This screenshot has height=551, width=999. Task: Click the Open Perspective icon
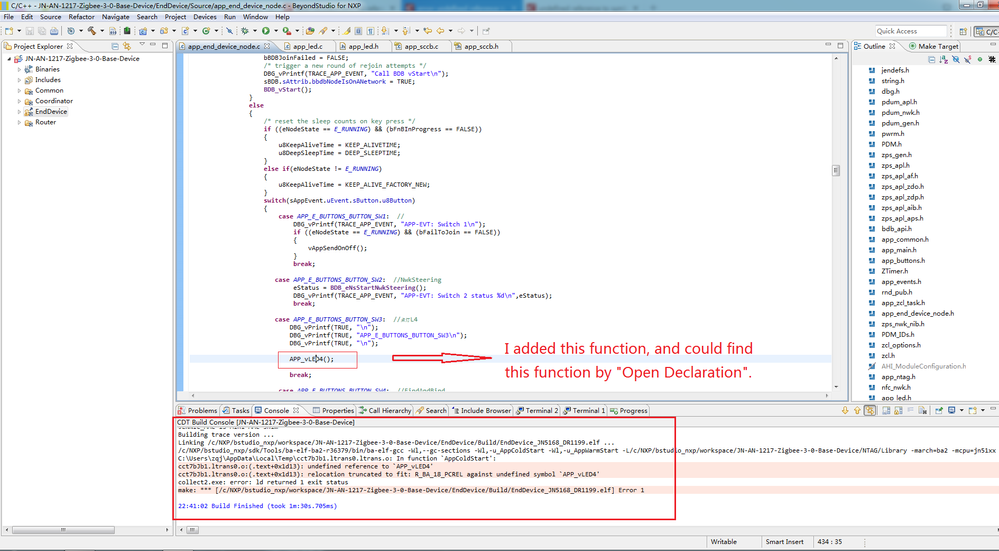point(963,31)
